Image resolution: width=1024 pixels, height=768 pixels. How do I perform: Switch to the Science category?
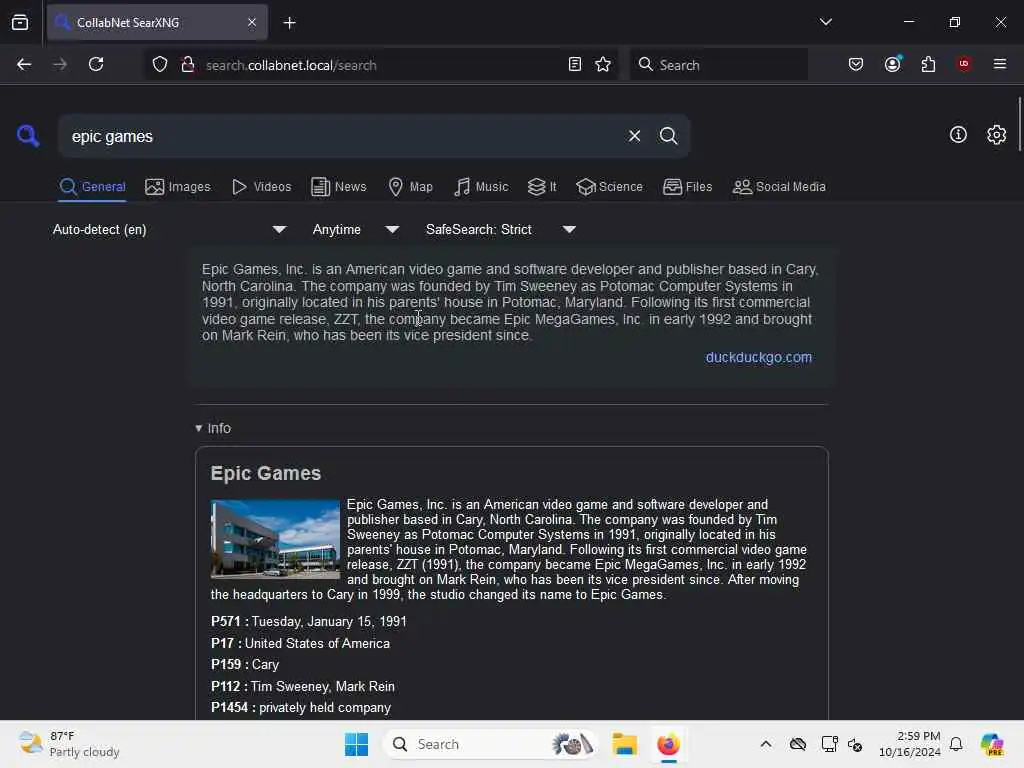click(x=609, y=187)
